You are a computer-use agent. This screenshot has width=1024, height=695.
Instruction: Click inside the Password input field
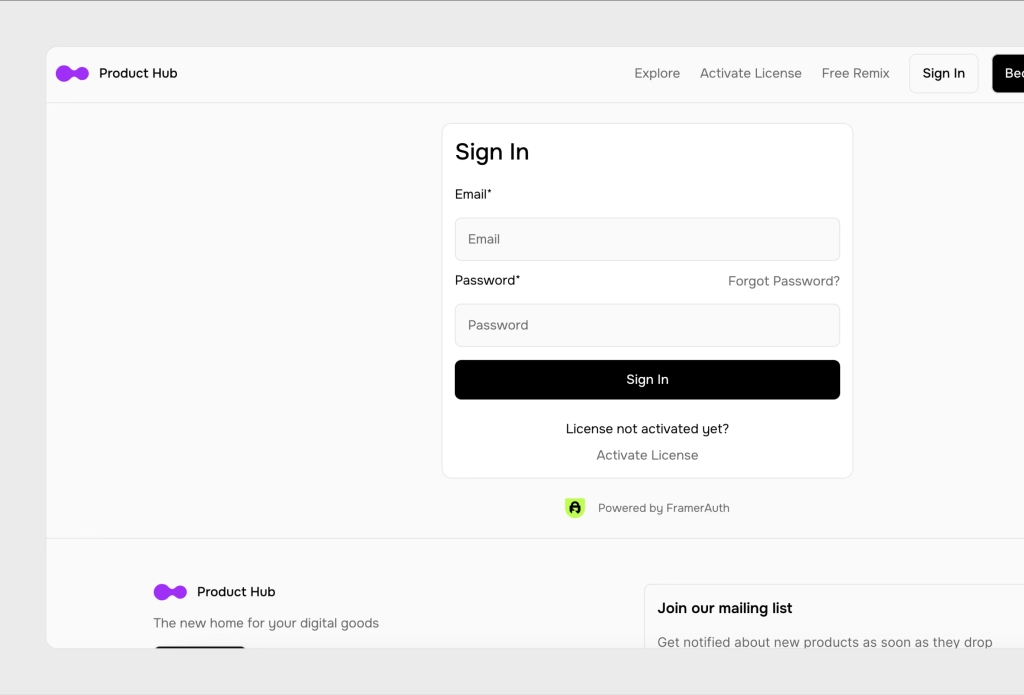[647, 325]
